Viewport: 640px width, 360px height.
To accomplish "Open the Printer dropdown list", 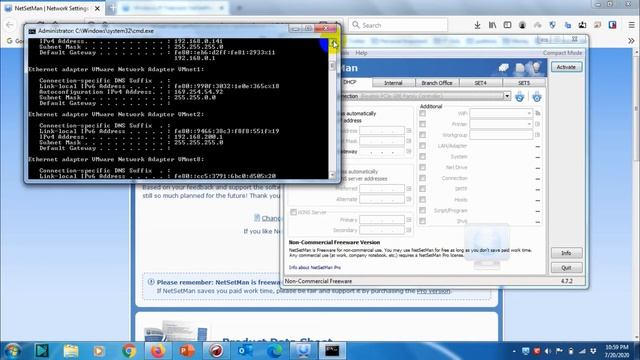I will pos(501,124).
